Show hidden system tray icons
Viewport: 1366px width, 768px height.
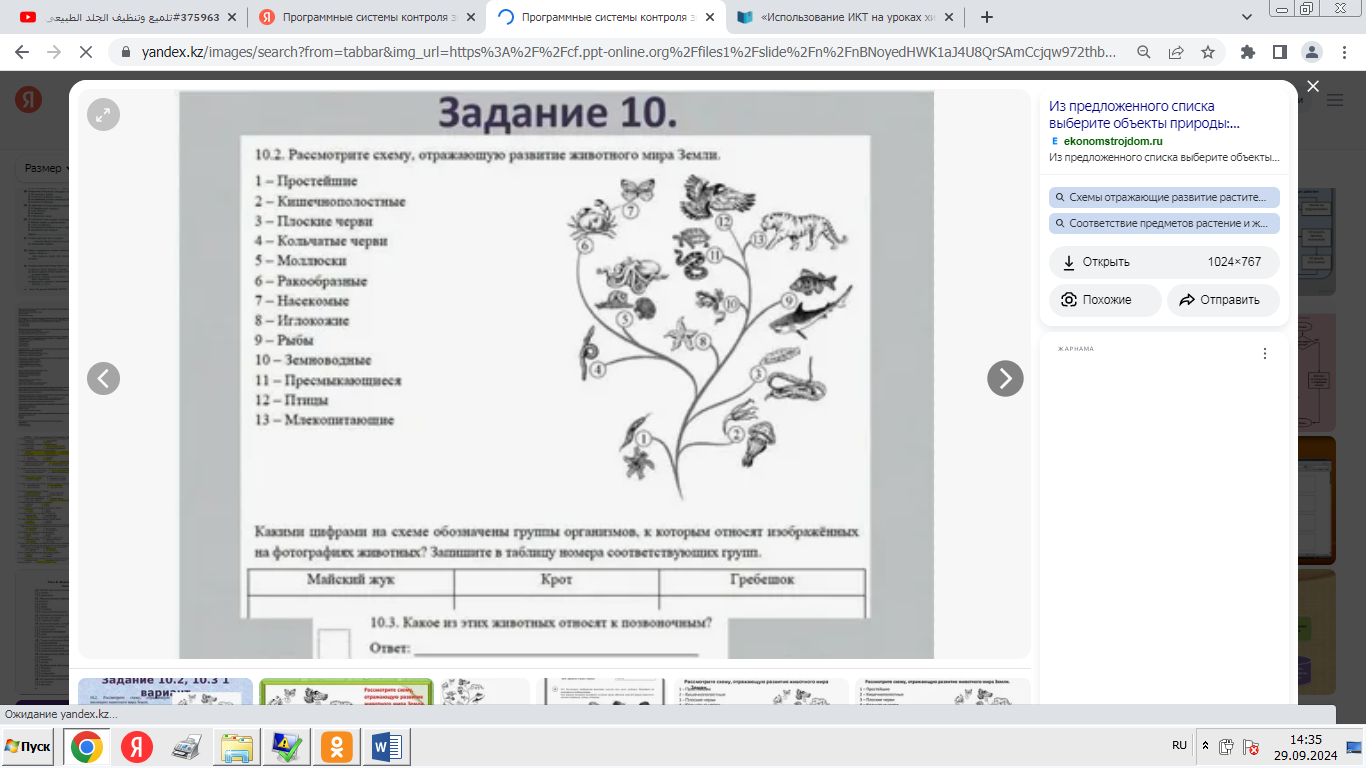pyautogui.click(x=1205, y=746)
